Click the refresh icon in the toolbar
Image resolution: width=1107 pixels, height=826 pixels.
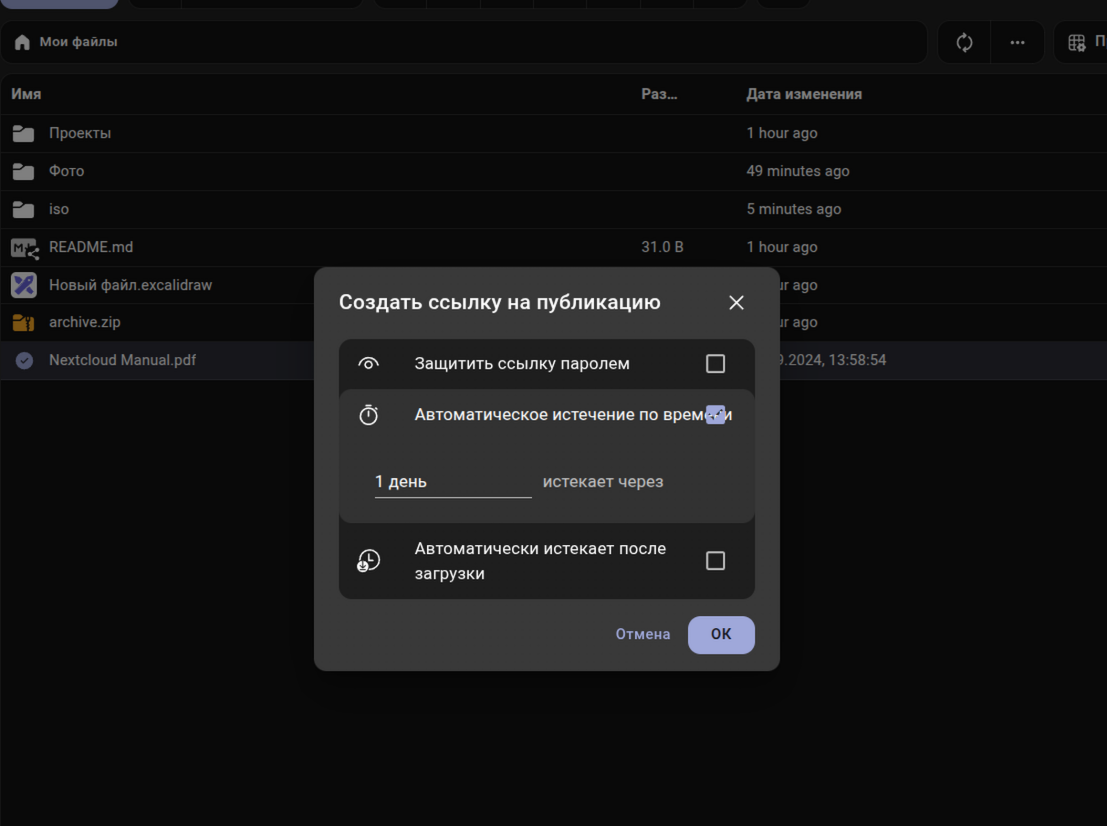click(964, 43)
